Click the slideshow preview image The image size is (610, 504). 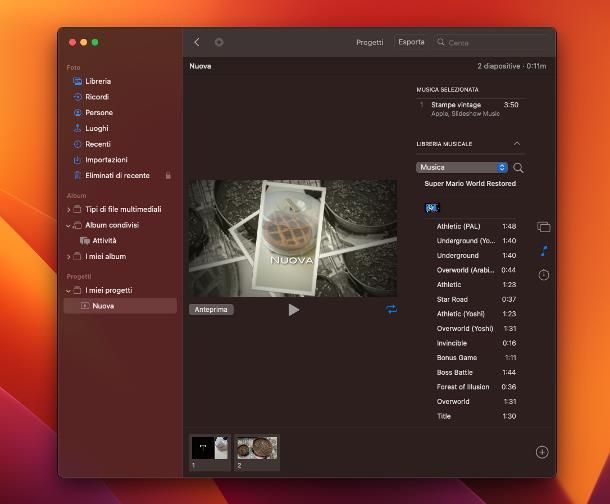(x=293, y=238)
